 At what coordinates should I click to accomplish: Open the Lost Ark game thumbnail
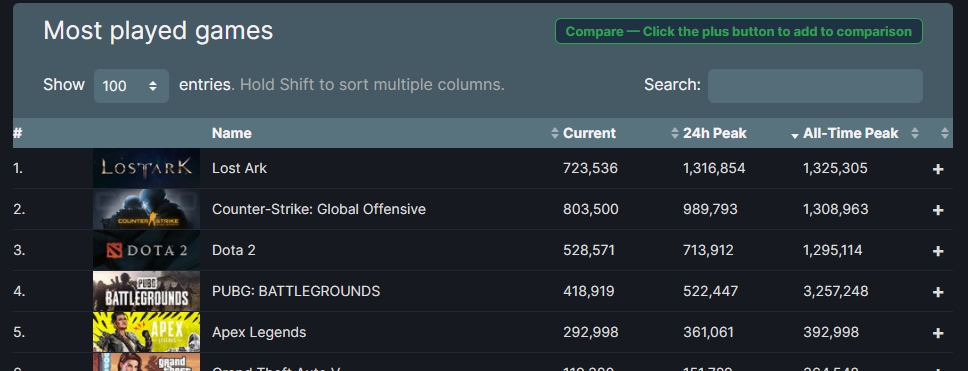[x=146, y=168]
